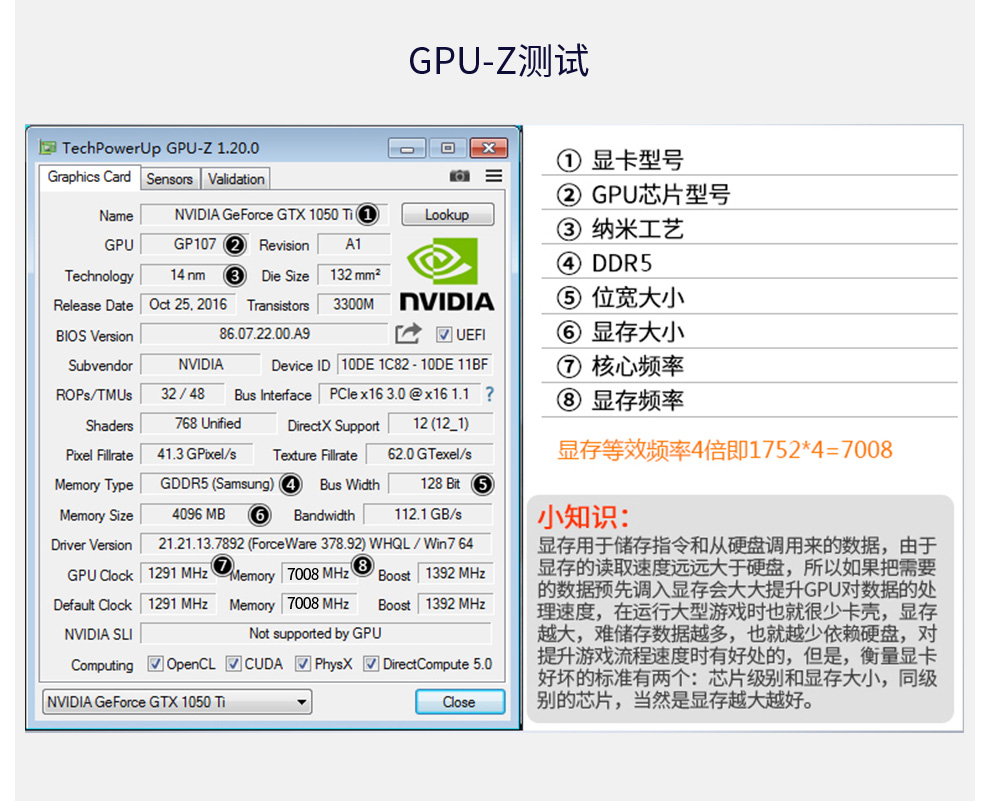Click the Transistors field showing 3300M
990x801 pixels.
point(354,305)
